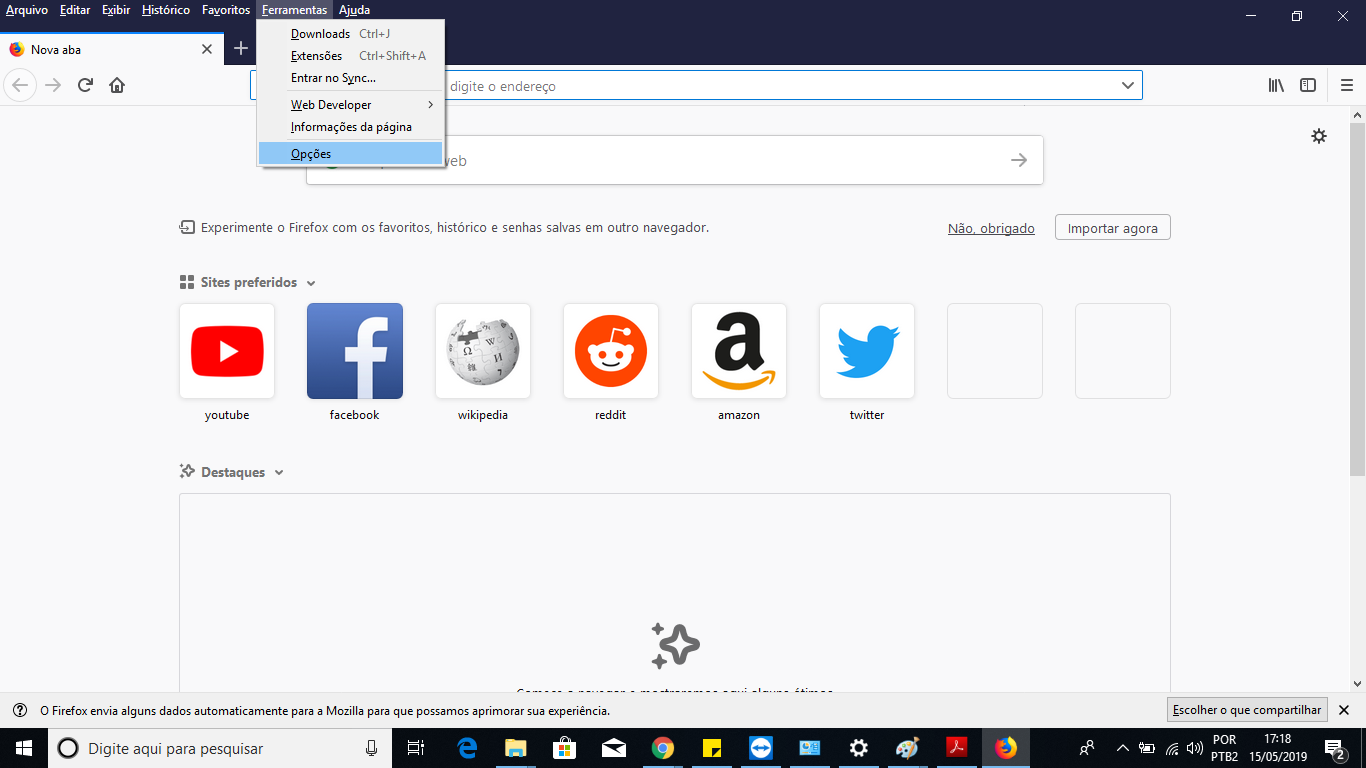Open File Explorer from the taskbar
This screenshot has width=1366, height=768.
point(516,748)
